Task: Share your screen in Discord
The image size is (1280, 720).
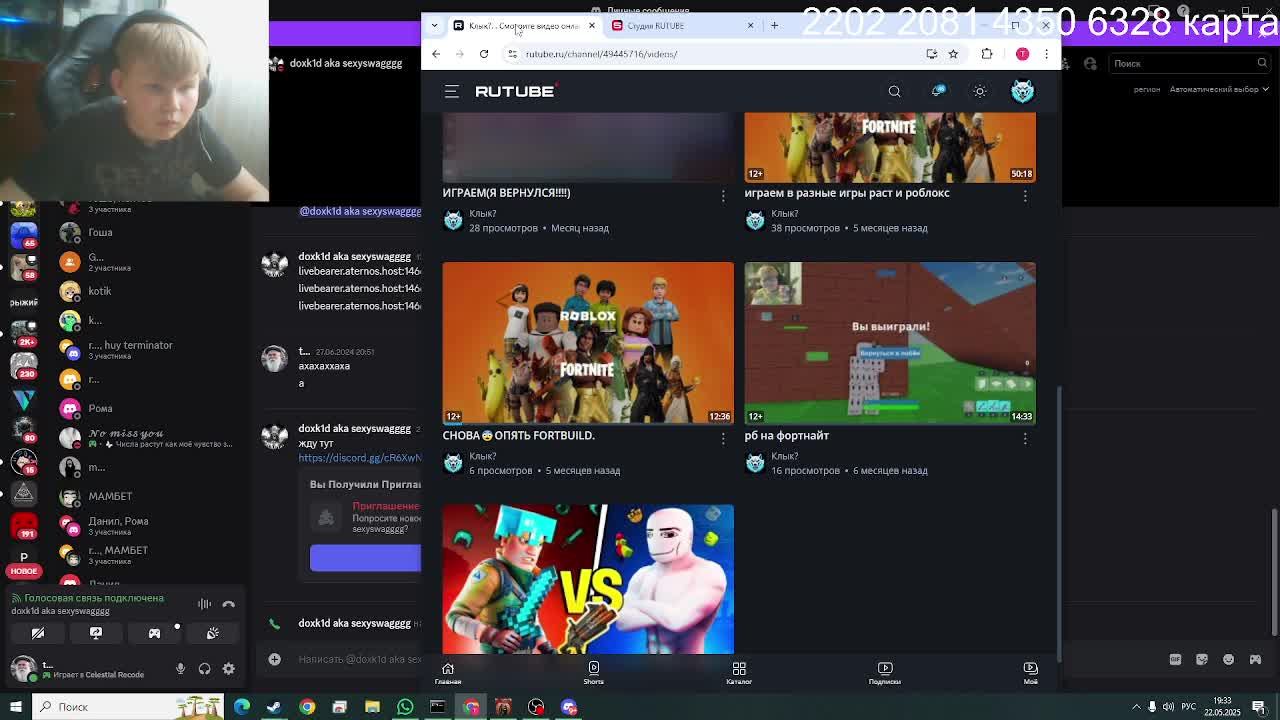Action: click(x=96, y=633)
